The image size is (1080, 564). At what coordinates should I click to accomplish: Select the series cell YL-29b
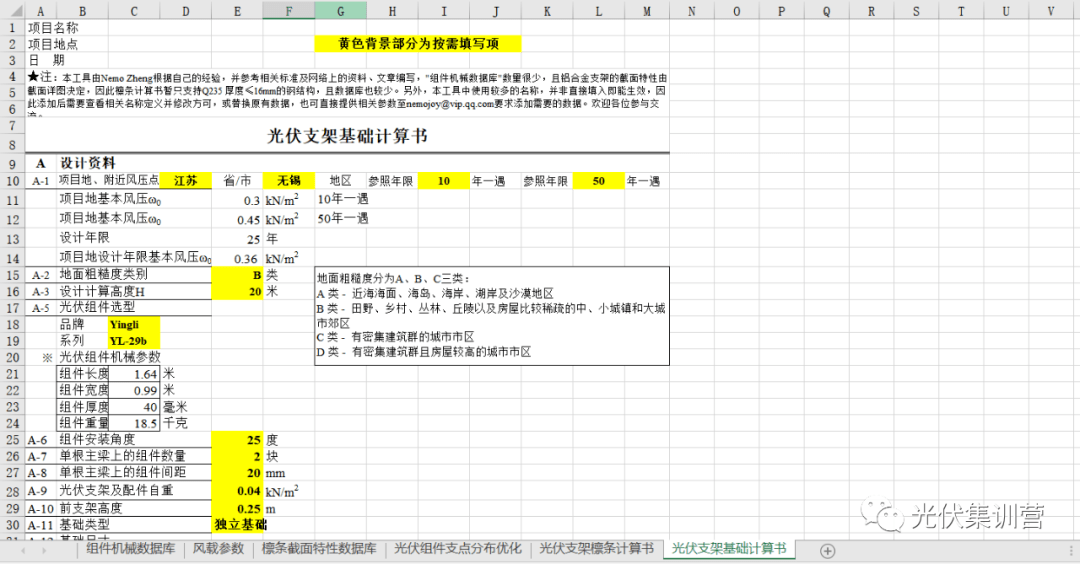[134, 341]
